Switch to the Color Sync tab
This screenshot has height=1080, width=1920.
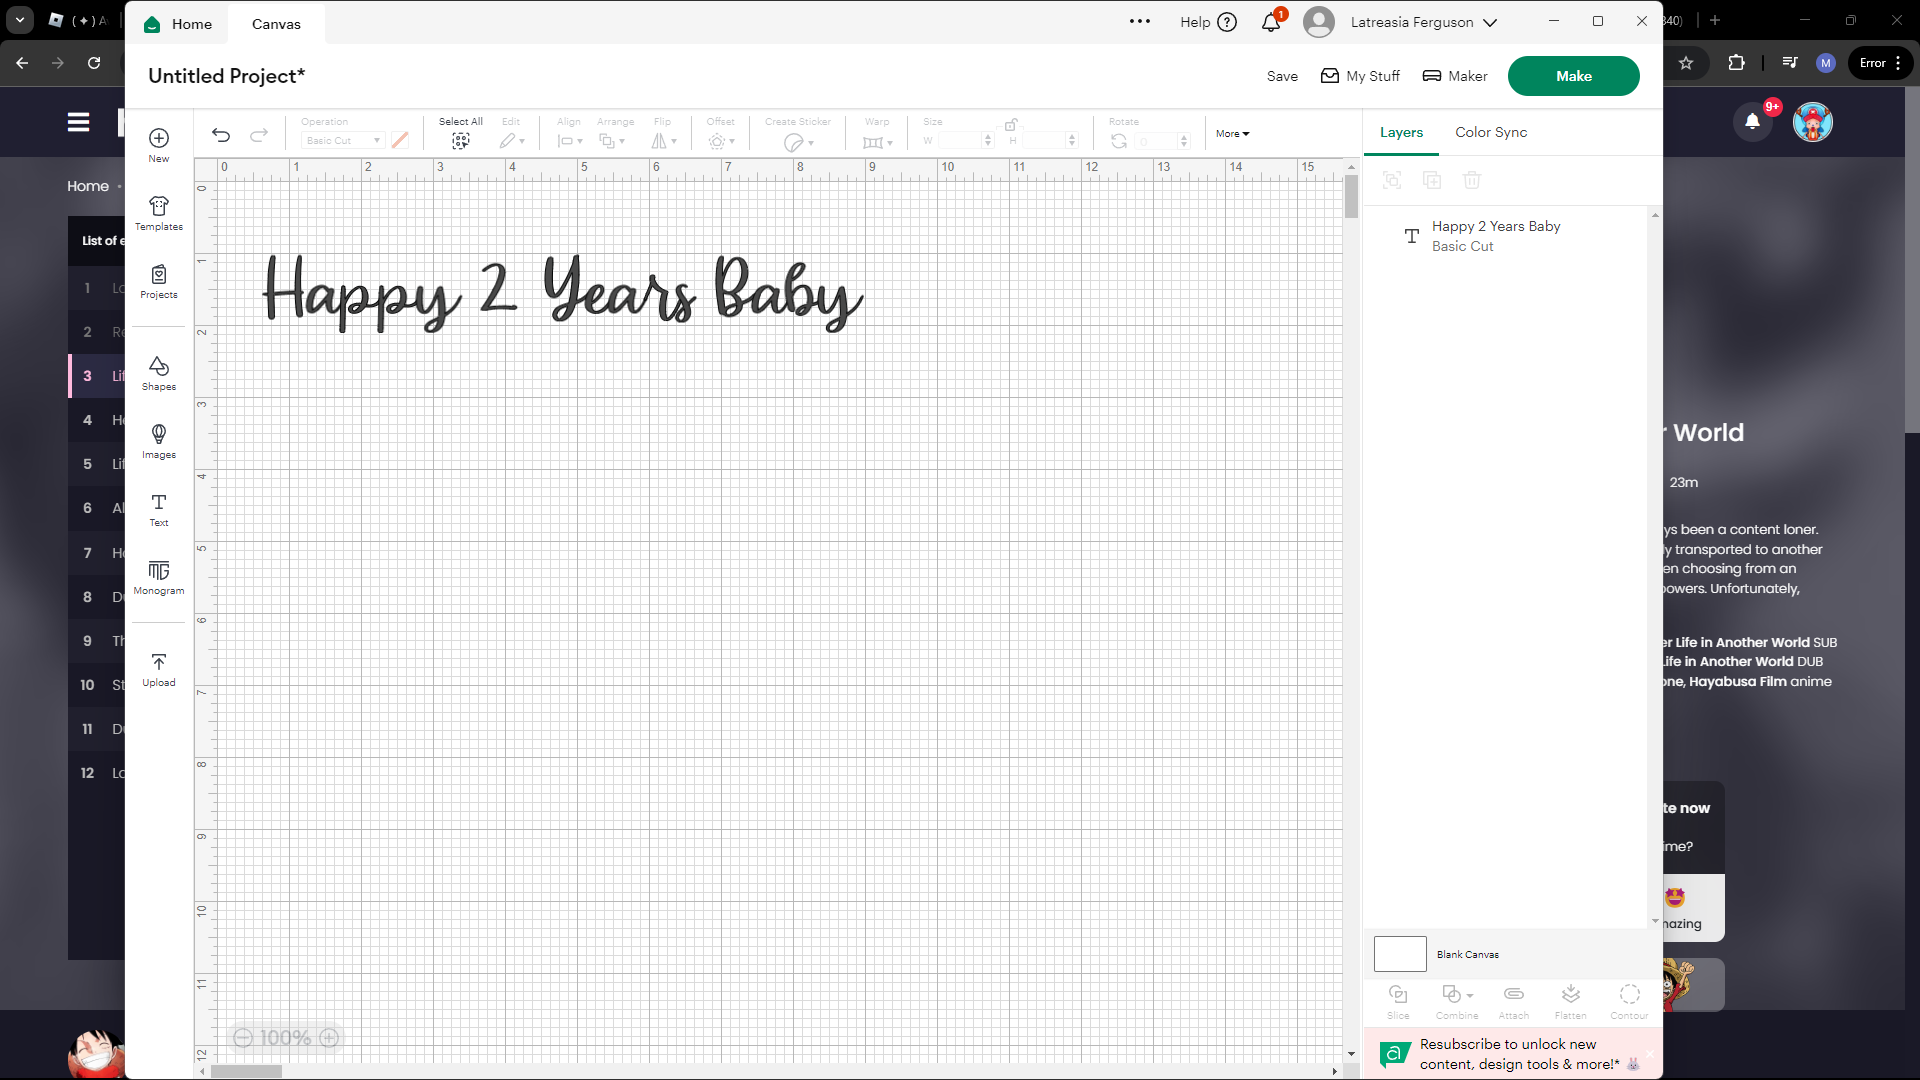[x=1490, y=132]
